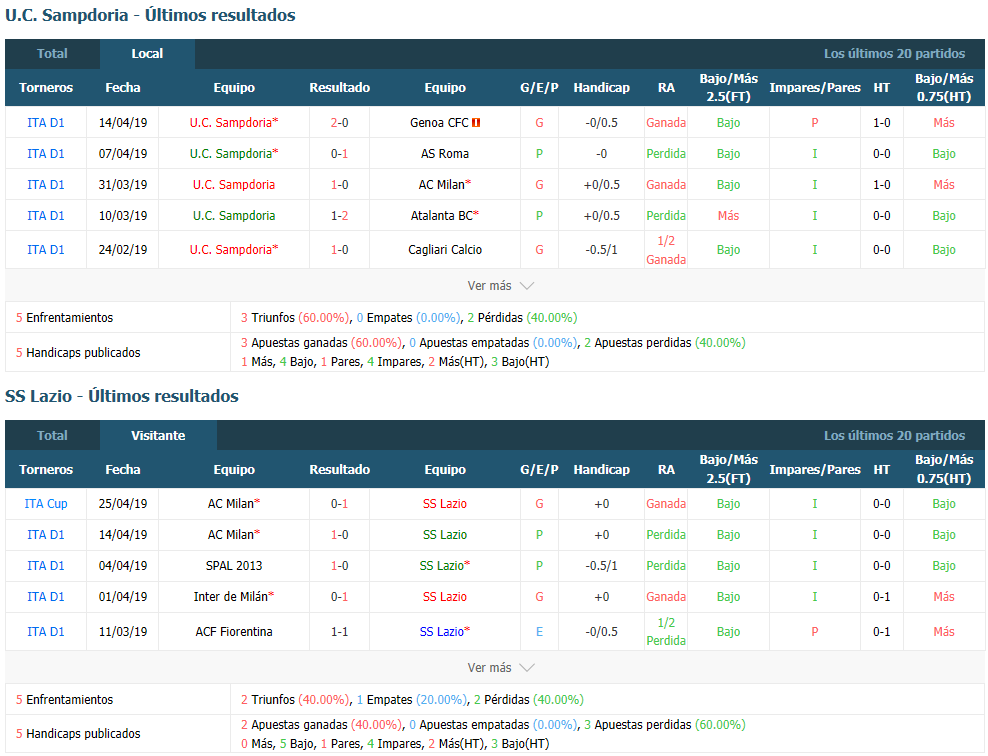Click SS Lazio in the 11/03/19 row
The width and height of the screenshot is (988, 756).
click(442, 631)
